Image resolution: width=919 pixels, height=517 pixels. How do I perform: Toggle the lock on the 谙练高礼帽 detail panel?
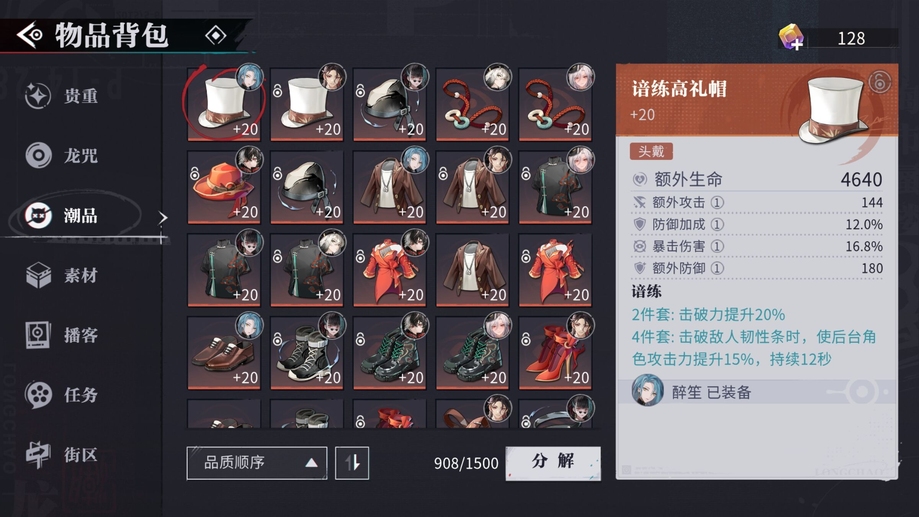879,81
